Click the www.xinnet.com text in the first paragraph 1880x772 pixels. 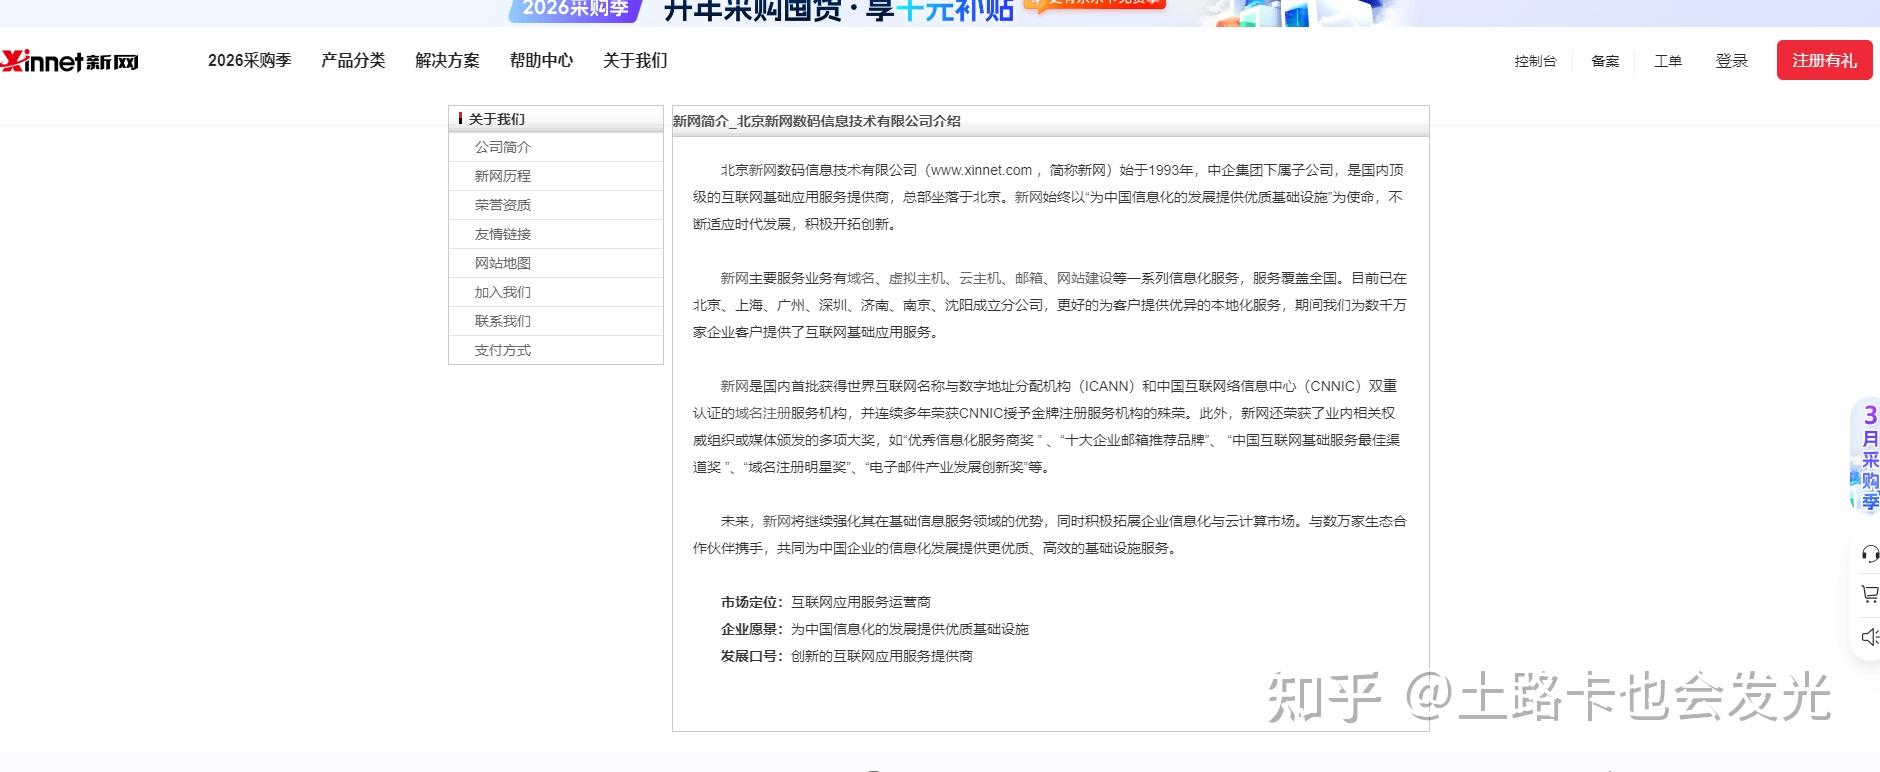point(980,170)
